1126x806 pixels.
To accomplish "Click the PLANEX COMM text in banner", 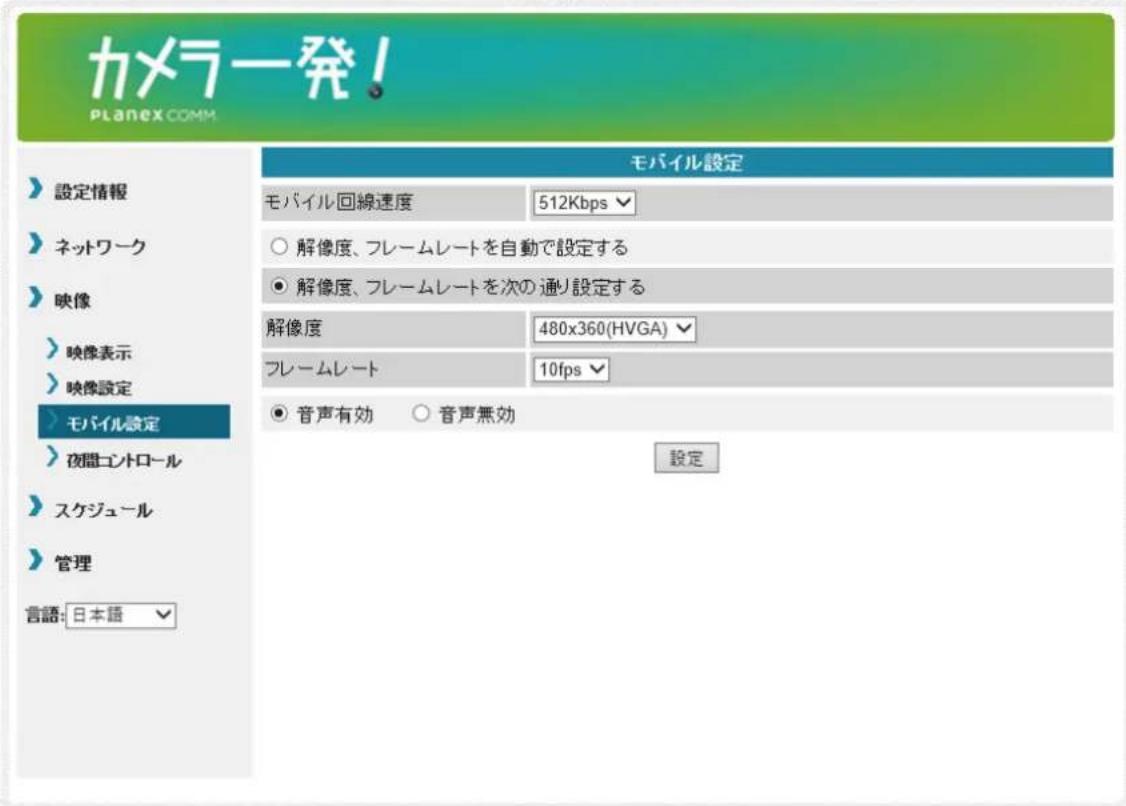I will tap(152, 115).
